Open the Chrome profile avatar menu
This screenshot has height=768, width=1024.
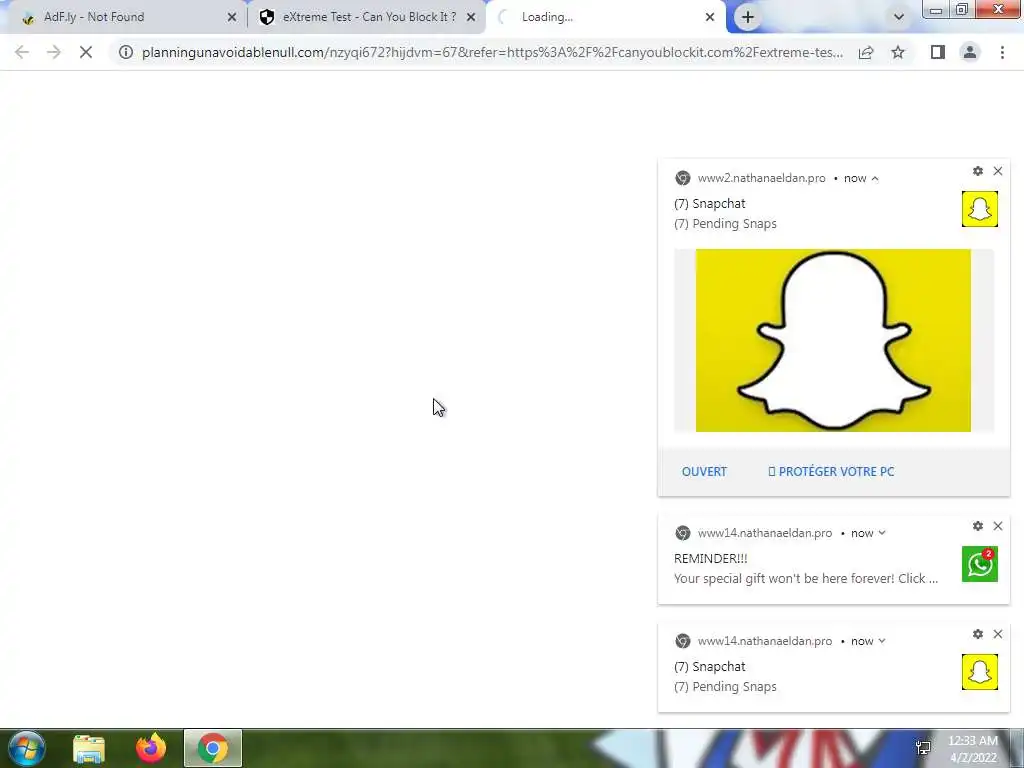(970, 52)
